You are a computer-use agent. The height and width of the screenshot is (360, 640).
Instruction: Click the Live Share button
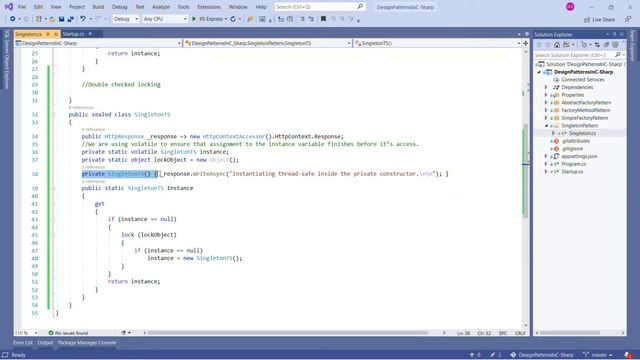tap(599, 19)
